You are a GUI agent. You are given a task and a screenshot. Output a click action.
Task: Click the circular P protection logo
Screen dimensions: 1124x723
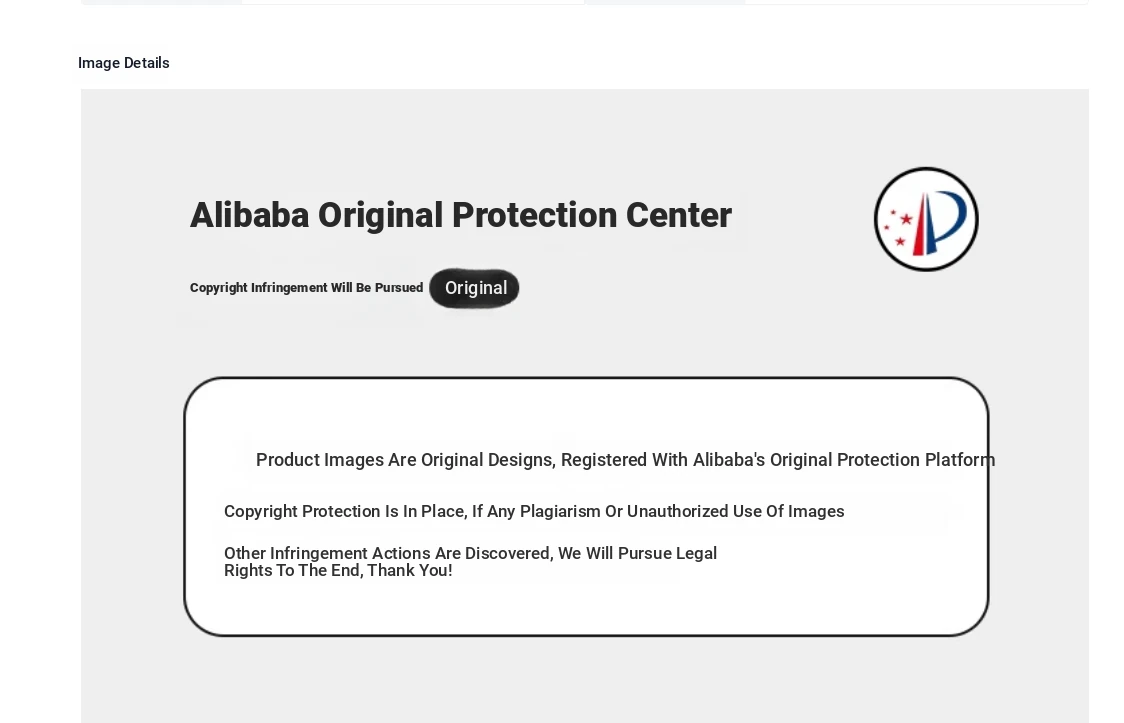click(926, 219)
